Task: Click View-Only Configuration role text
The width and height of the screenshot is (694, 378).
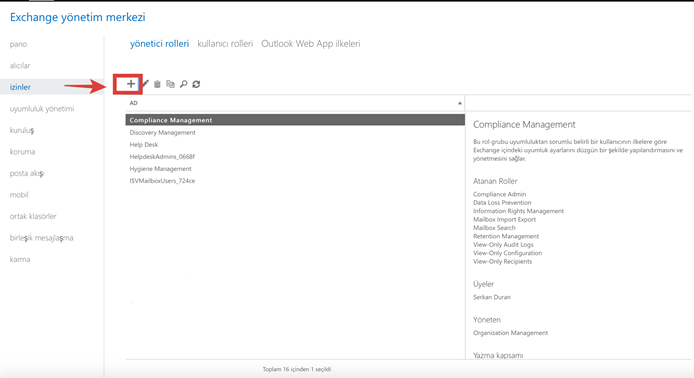Action: (507, 253)
